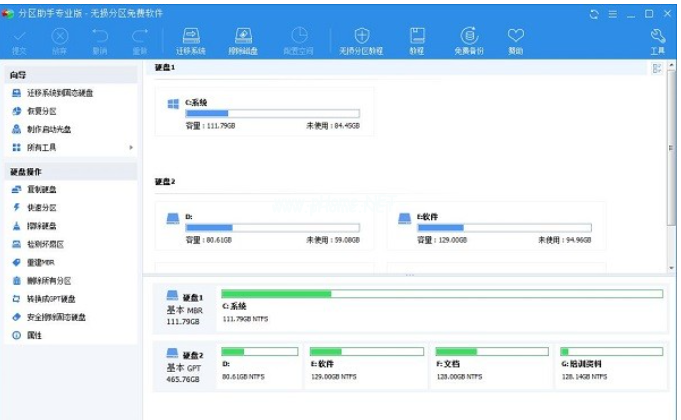Click the 迁移系统 (Migrate OS) toolbar icon
The height and width of the screenshot is (420, 681).
click(190, 40)
